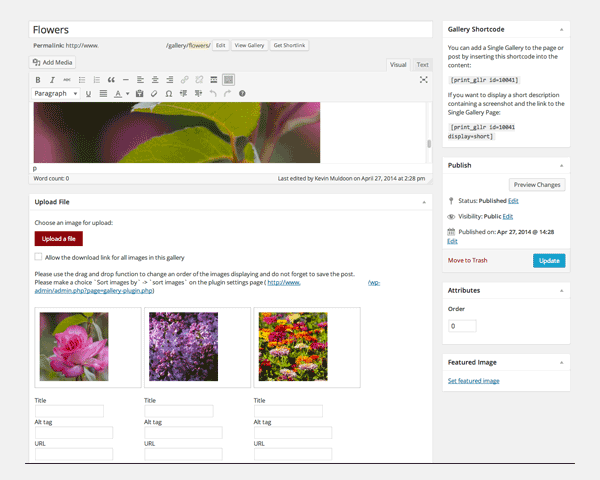Screen dimensions: 600x480
Task: Click Move to Trash
Action: pos(468,260)
